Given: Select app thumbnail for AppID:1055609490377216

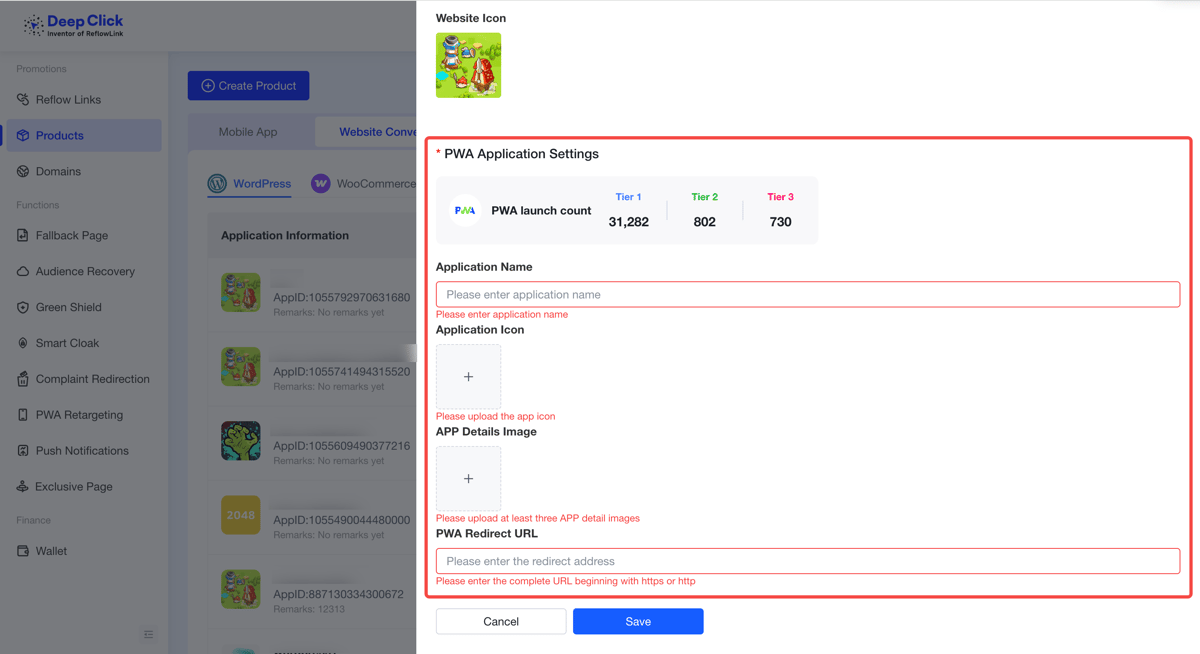Looking at the screenshot, I should coord(241,441).
